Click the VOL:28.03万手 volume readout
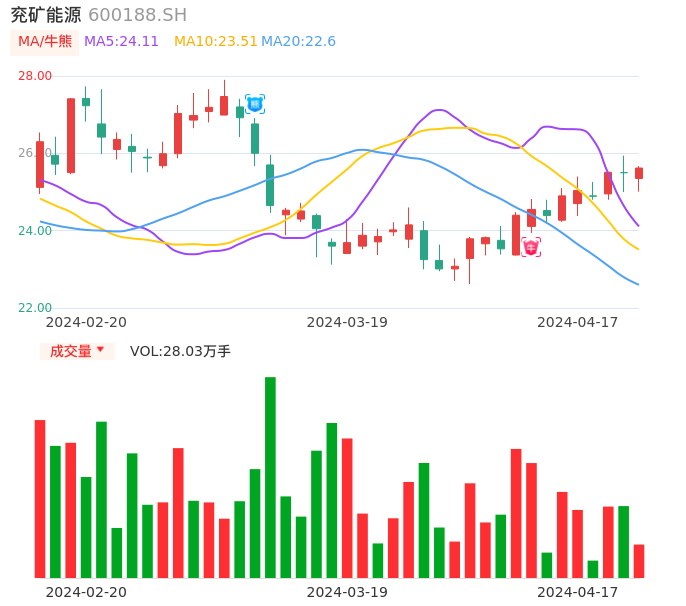The width and height of the screenshot is (686, 606). (x=180, y=351)
